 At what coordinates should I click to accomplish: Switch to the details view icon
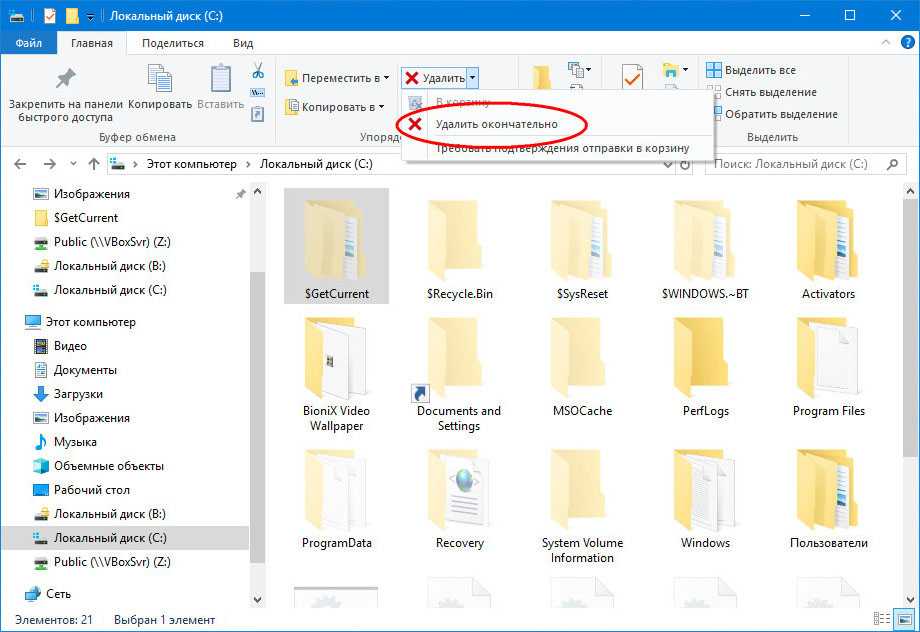pyautogui.click(x=881, y=619)
